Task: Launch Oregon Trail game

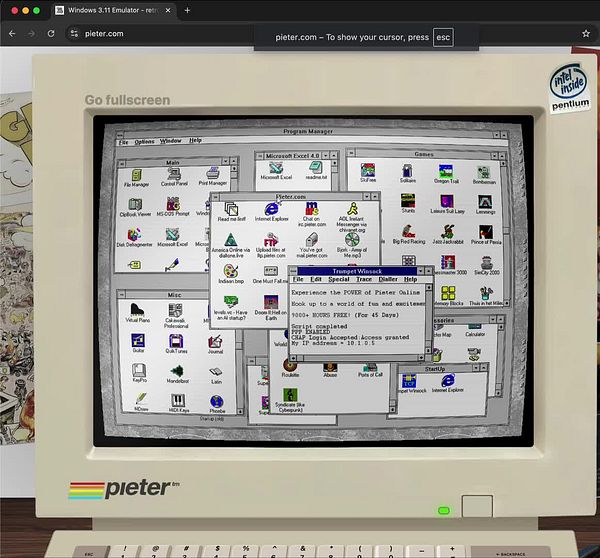Action: coord(446,174)
